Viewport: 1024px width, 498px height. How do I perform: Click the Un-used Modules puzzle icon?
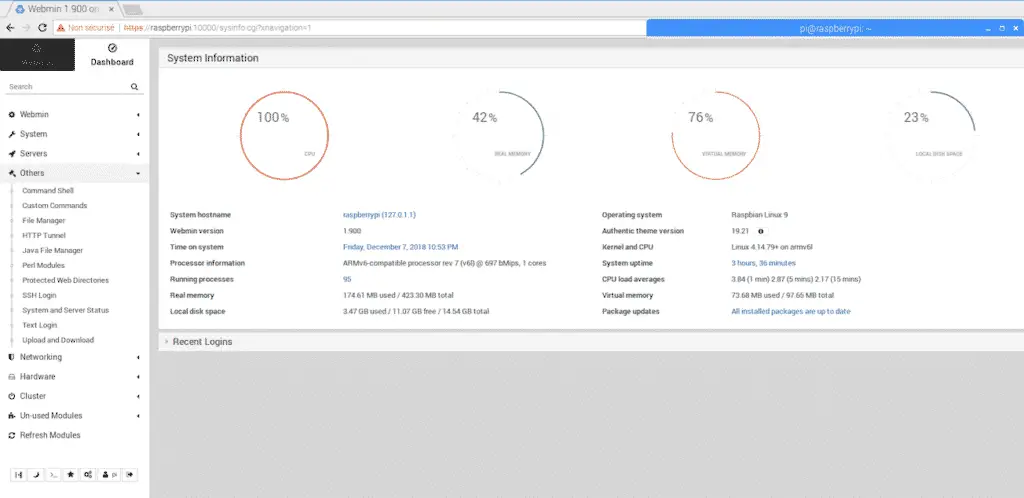(12, 416)
